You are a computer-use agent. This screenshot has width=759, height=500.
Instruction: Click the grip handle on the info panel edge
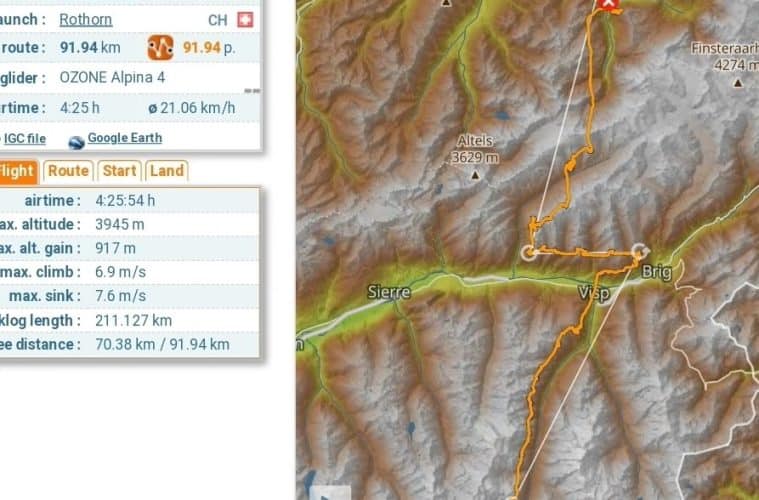252,91
